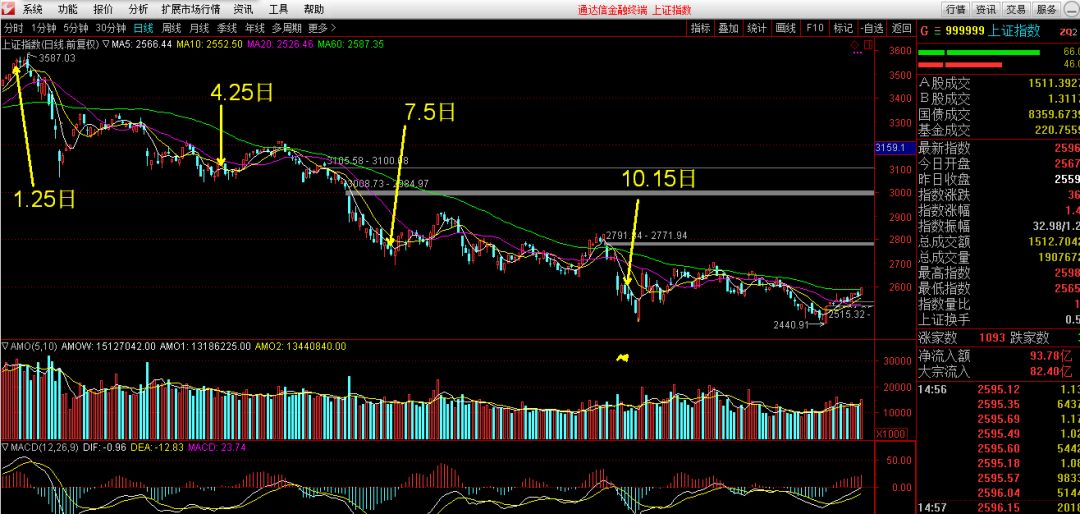Open the 报价 menu
Image resolution: width=1080 pixels, height=514 pixels.
(103, 10)
